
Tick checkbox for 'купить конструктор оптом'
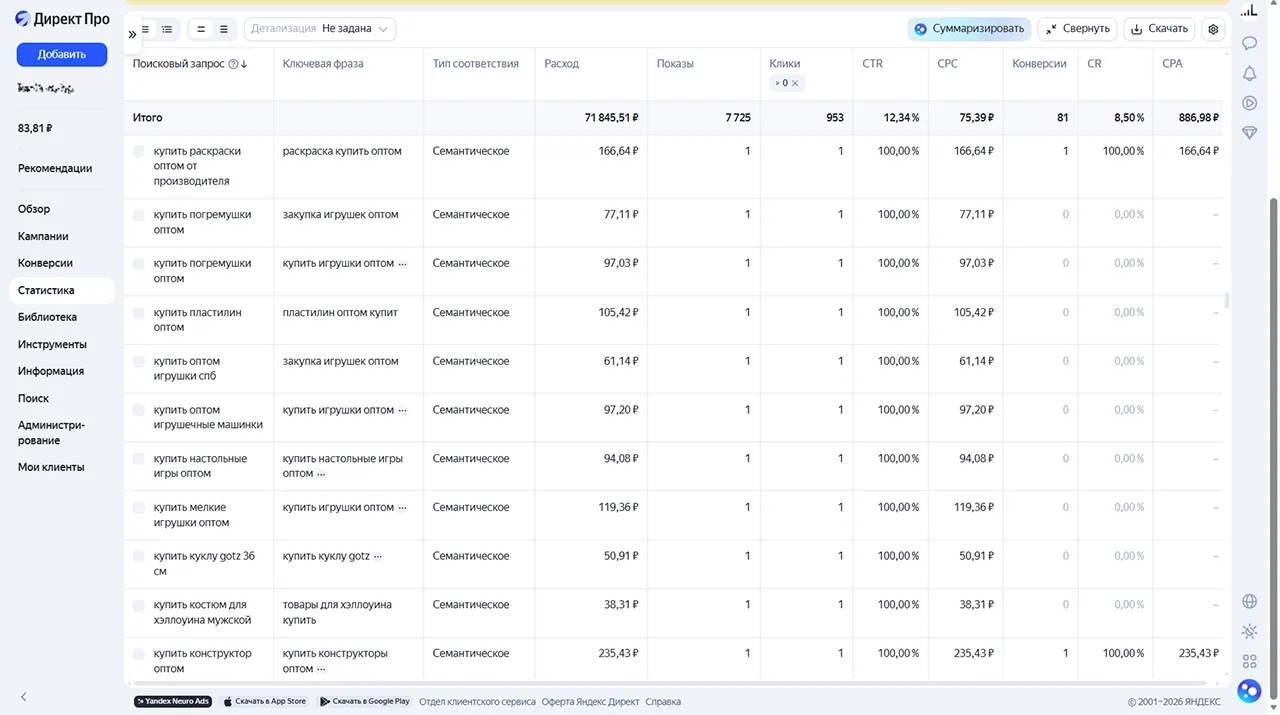pyautogui.click(x=139, y=654)
